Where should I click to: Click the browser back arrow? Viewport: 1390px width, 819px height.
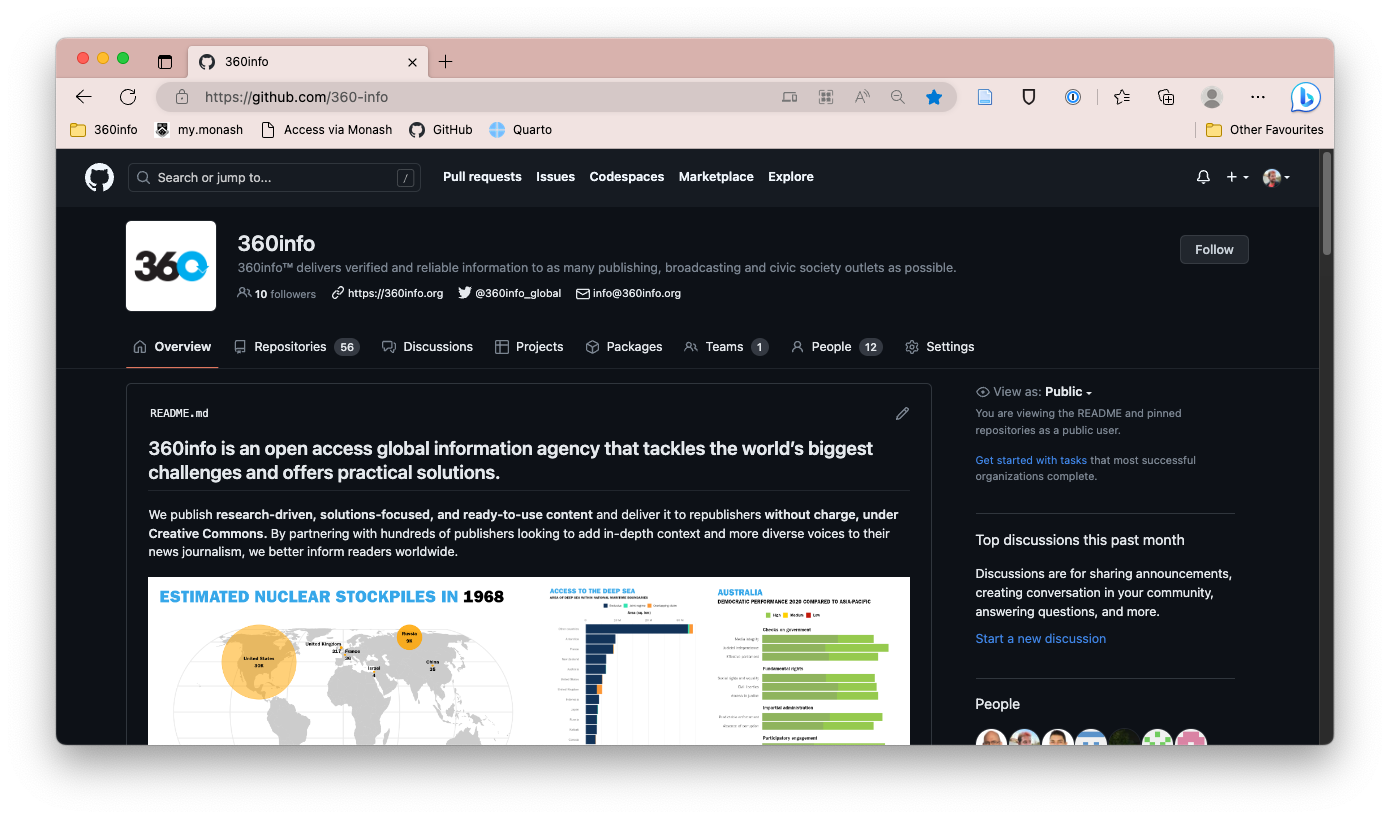84,97
